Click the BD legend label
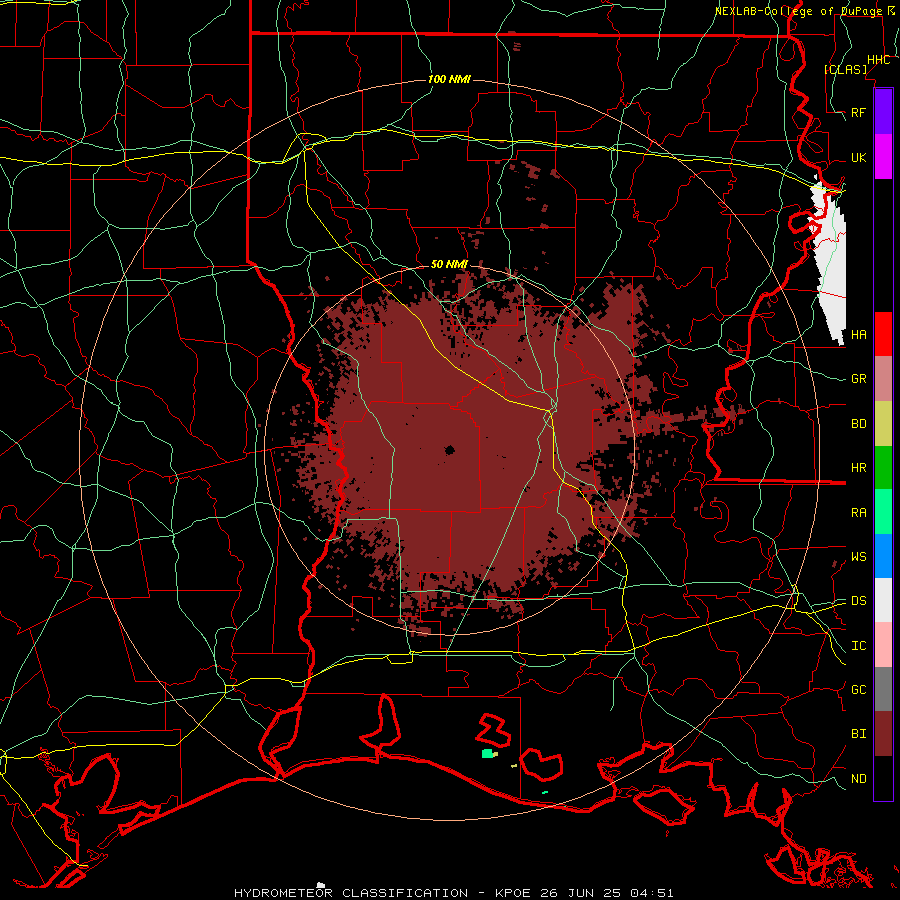 (x=858, y=424)
